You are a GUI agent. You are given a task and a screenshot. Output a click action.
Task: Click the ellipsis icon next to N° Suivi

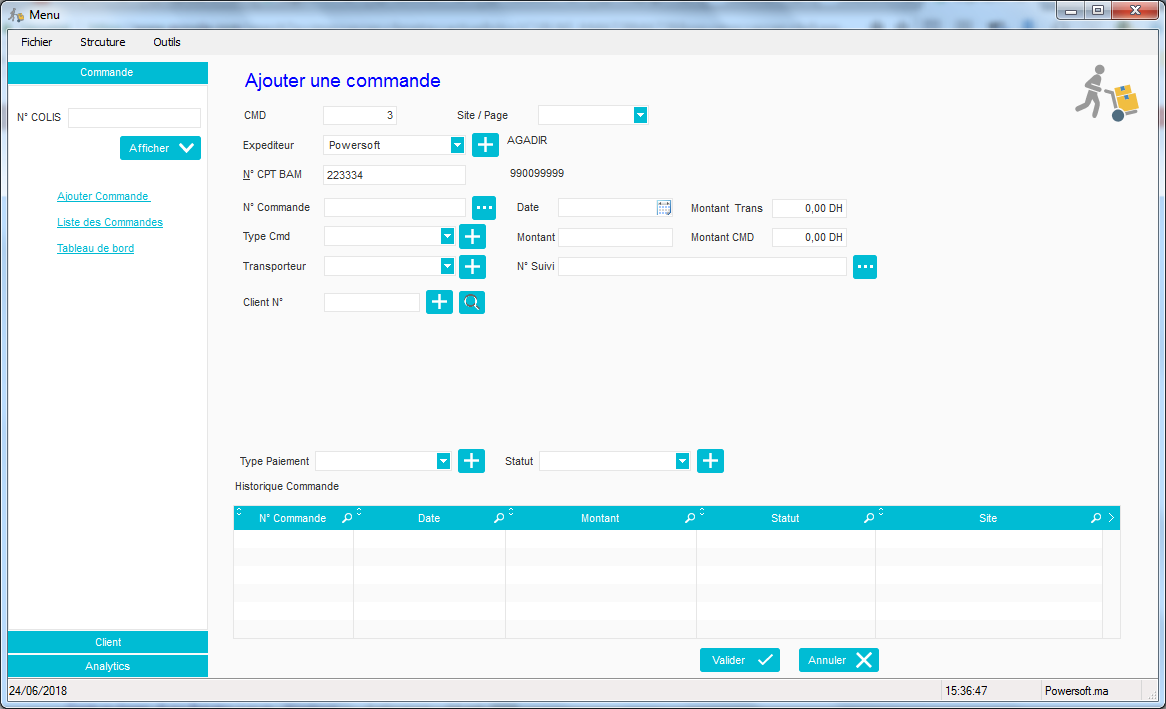tap(865, 267)
